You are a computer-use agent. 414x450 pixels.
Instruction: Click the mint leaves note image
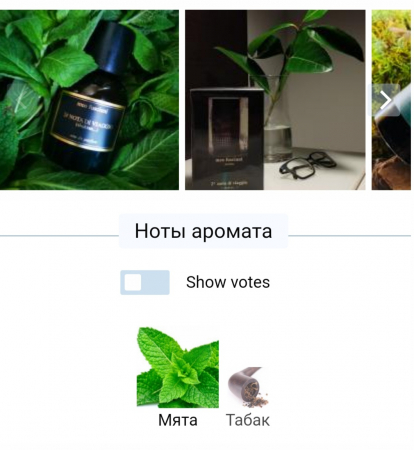click(x=178, y=367)
